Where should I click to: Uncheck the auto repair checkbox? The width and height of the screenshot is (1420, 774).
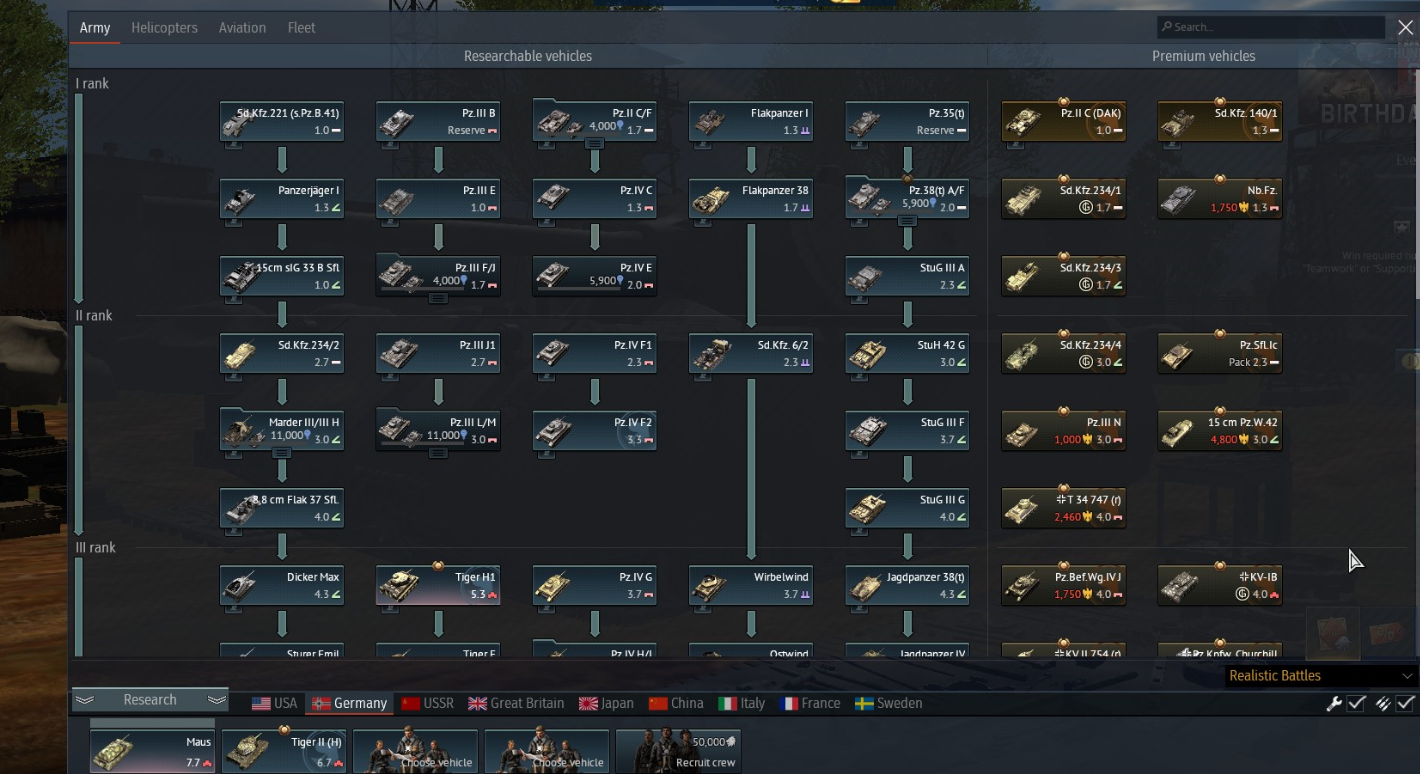(1355, 703)
